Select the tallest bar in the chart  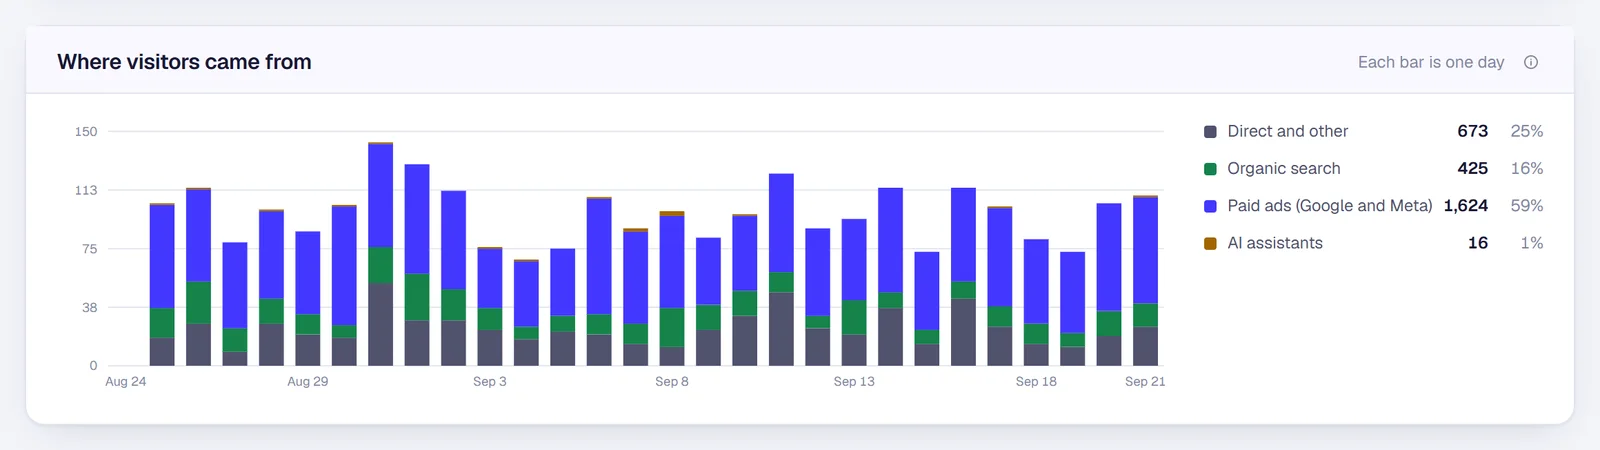pos(380,254)
